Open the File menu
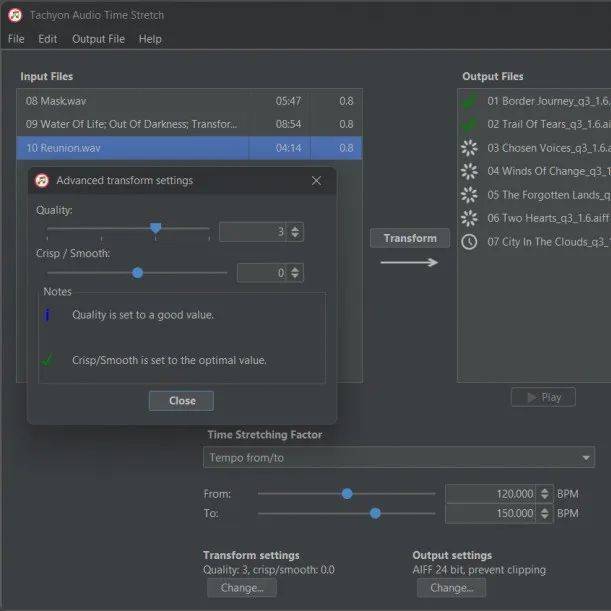The image size is (611, 611). tap(16, 39)
